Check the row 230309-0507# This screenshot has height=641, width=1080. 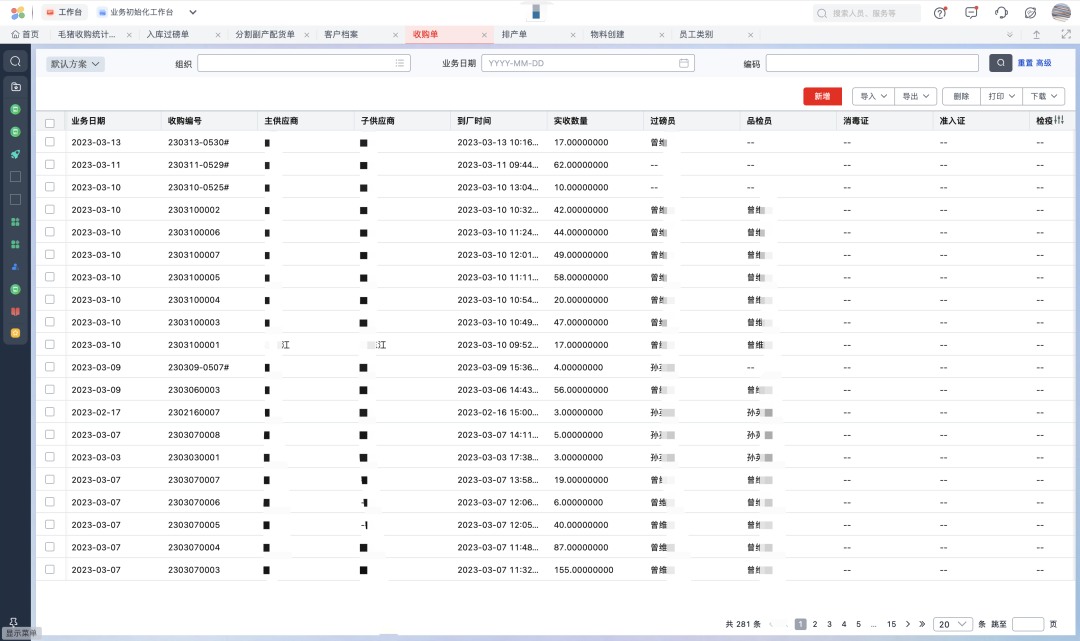(x=50, y=367)
